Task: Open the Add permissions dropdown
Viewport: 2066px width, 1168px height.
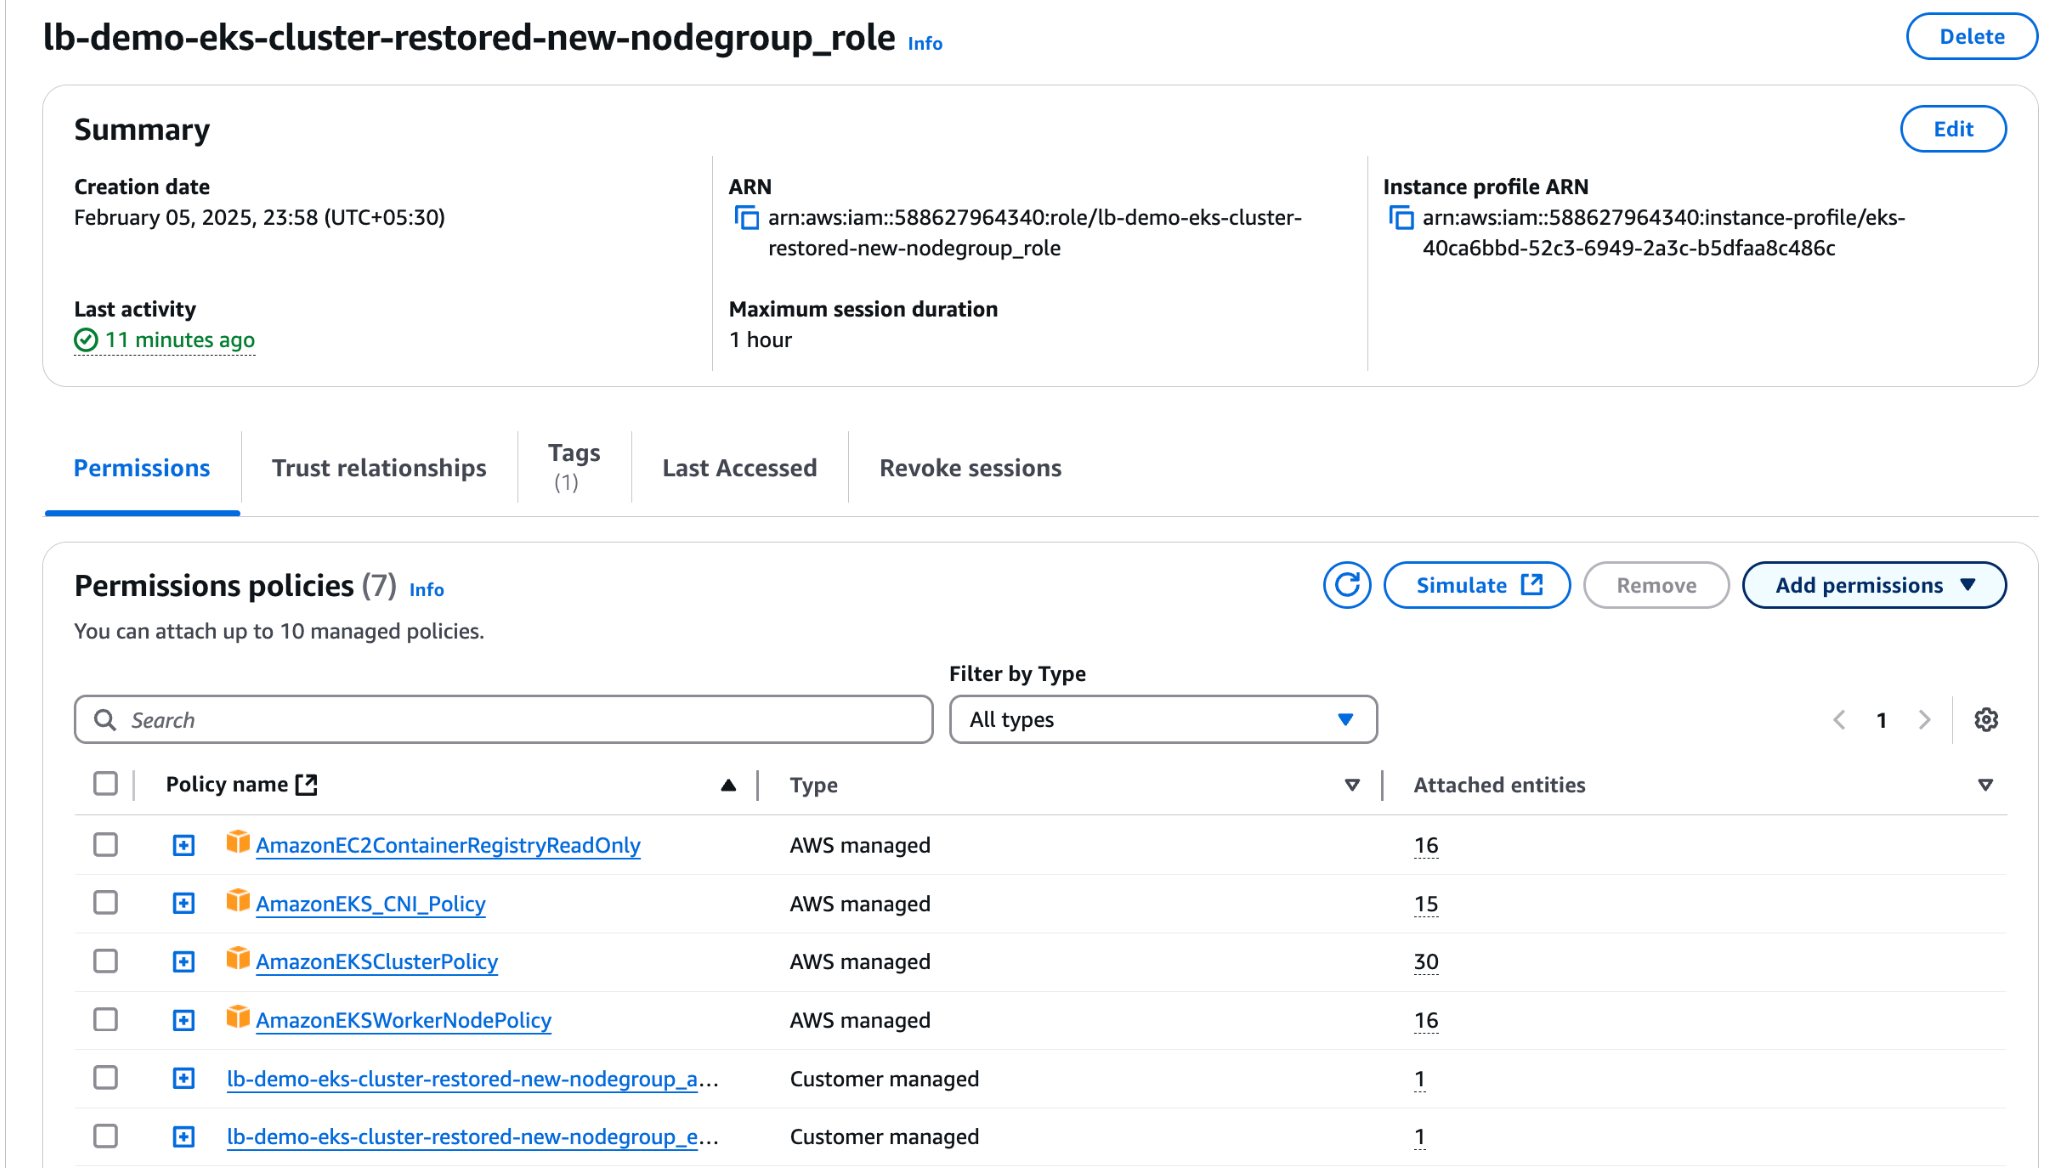Action: point(1874,585)
